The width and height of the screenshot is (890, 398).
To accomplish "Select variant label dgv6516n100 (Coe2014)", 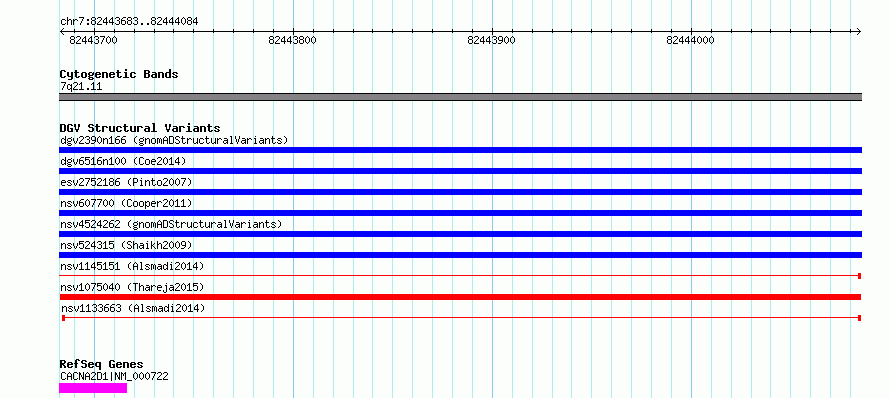I will coord(123,161).
